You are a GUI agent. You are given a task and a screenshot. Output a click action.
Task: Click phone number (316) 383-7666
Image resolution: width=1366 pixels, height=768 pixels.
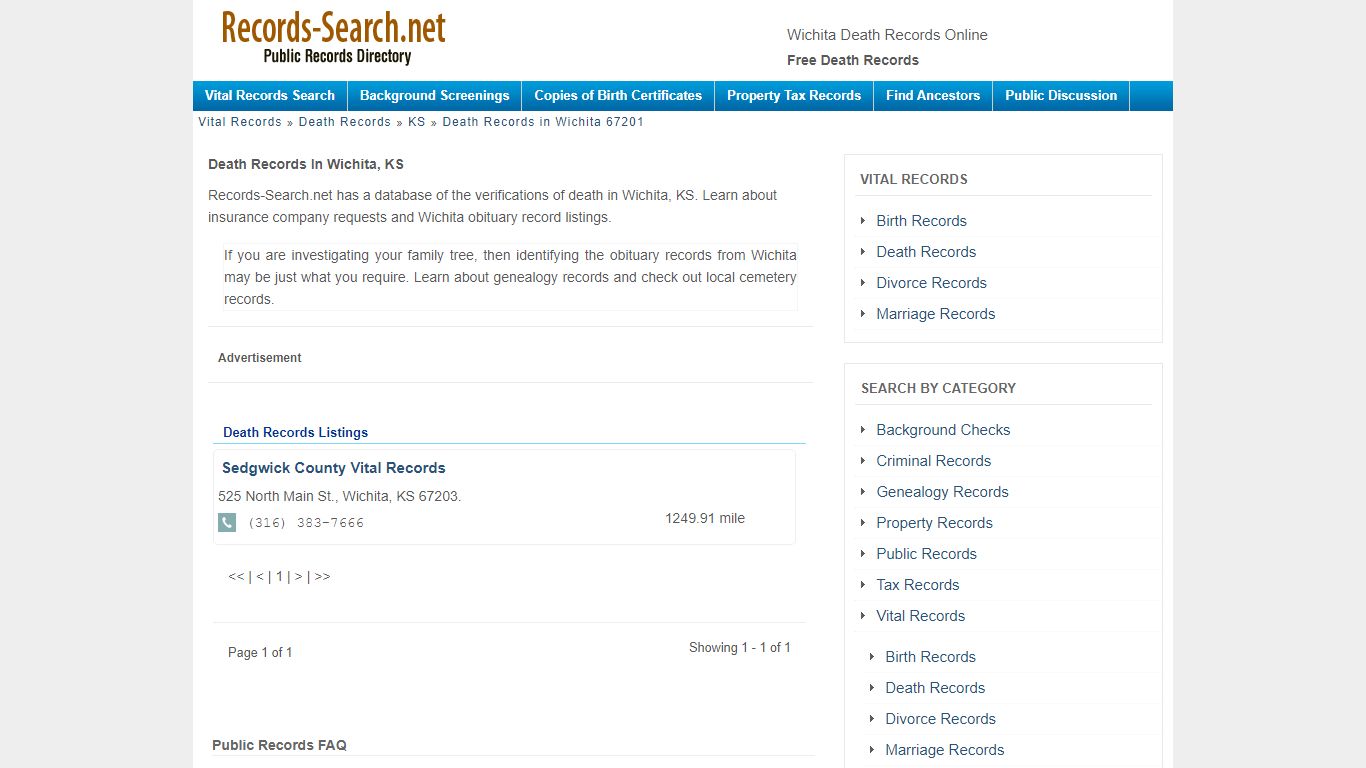click(x=306, y=523)
